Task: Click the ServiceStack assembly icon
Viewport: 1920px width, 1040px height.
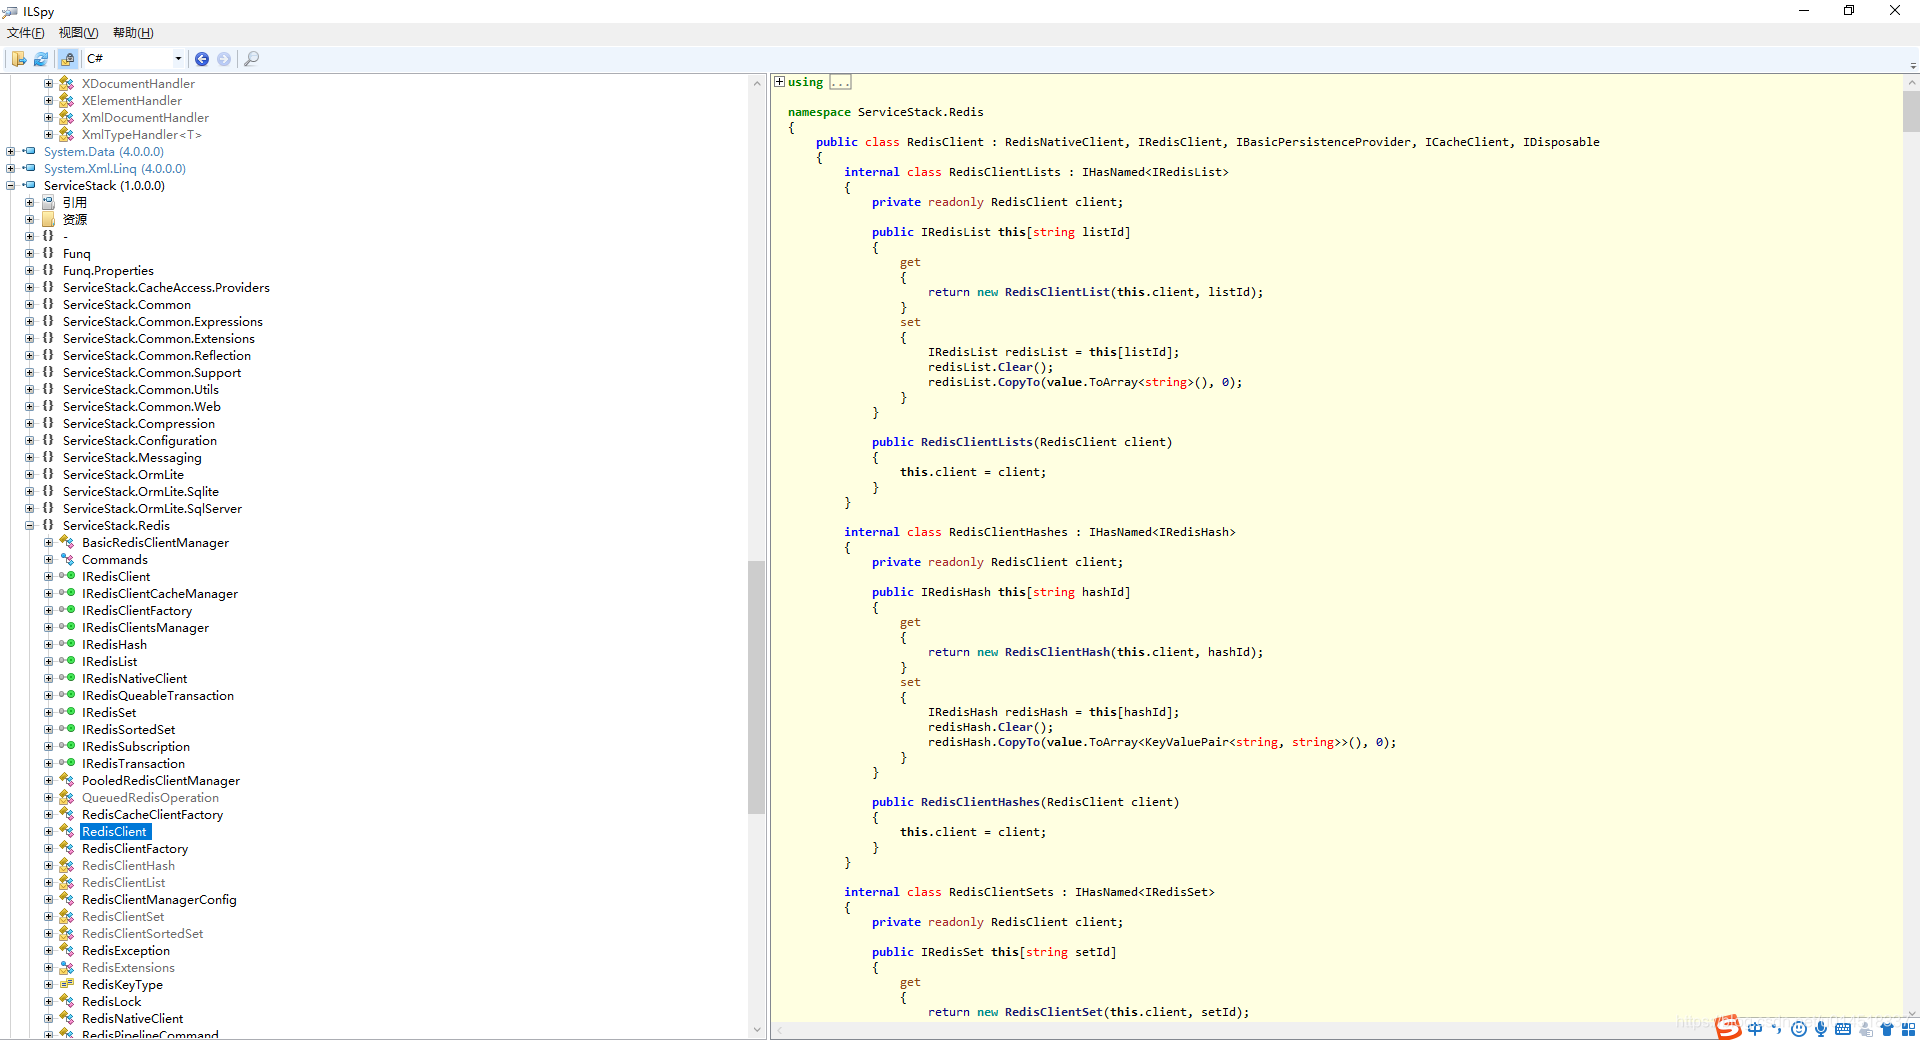Action: (x=29, y=186)
